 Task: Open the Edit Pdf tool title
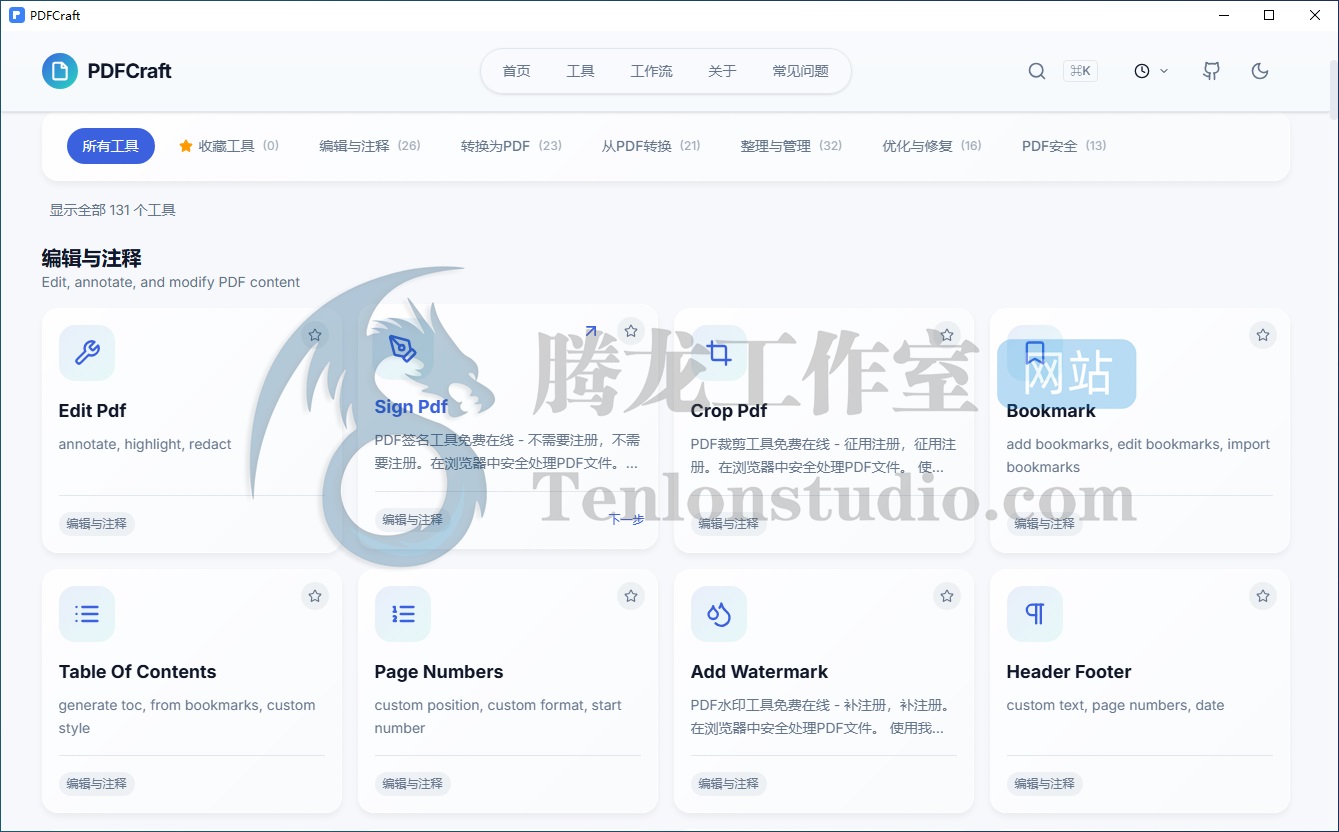pos(92,411)
